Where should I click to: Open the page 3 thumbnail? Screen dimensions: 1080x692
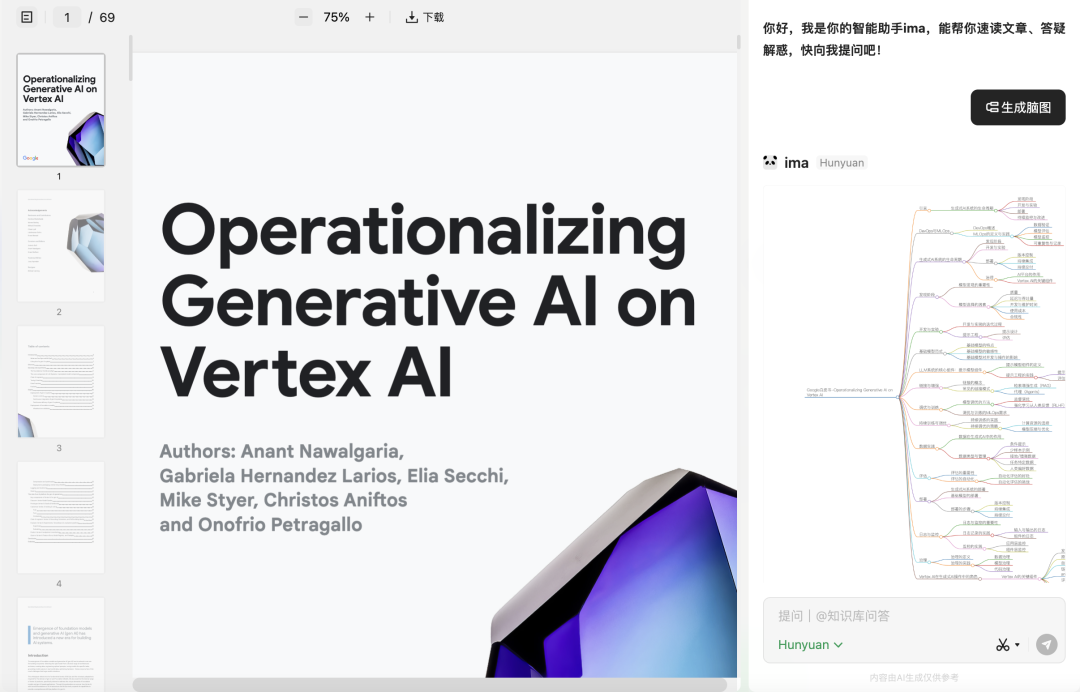click(x=61, y=381)
